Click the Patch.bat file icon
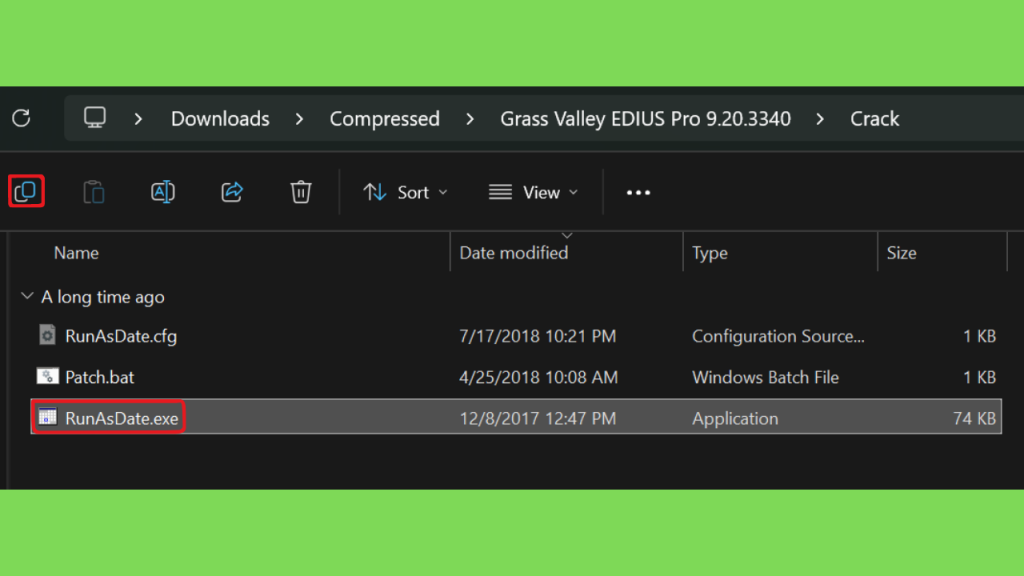 coord(47,376)
